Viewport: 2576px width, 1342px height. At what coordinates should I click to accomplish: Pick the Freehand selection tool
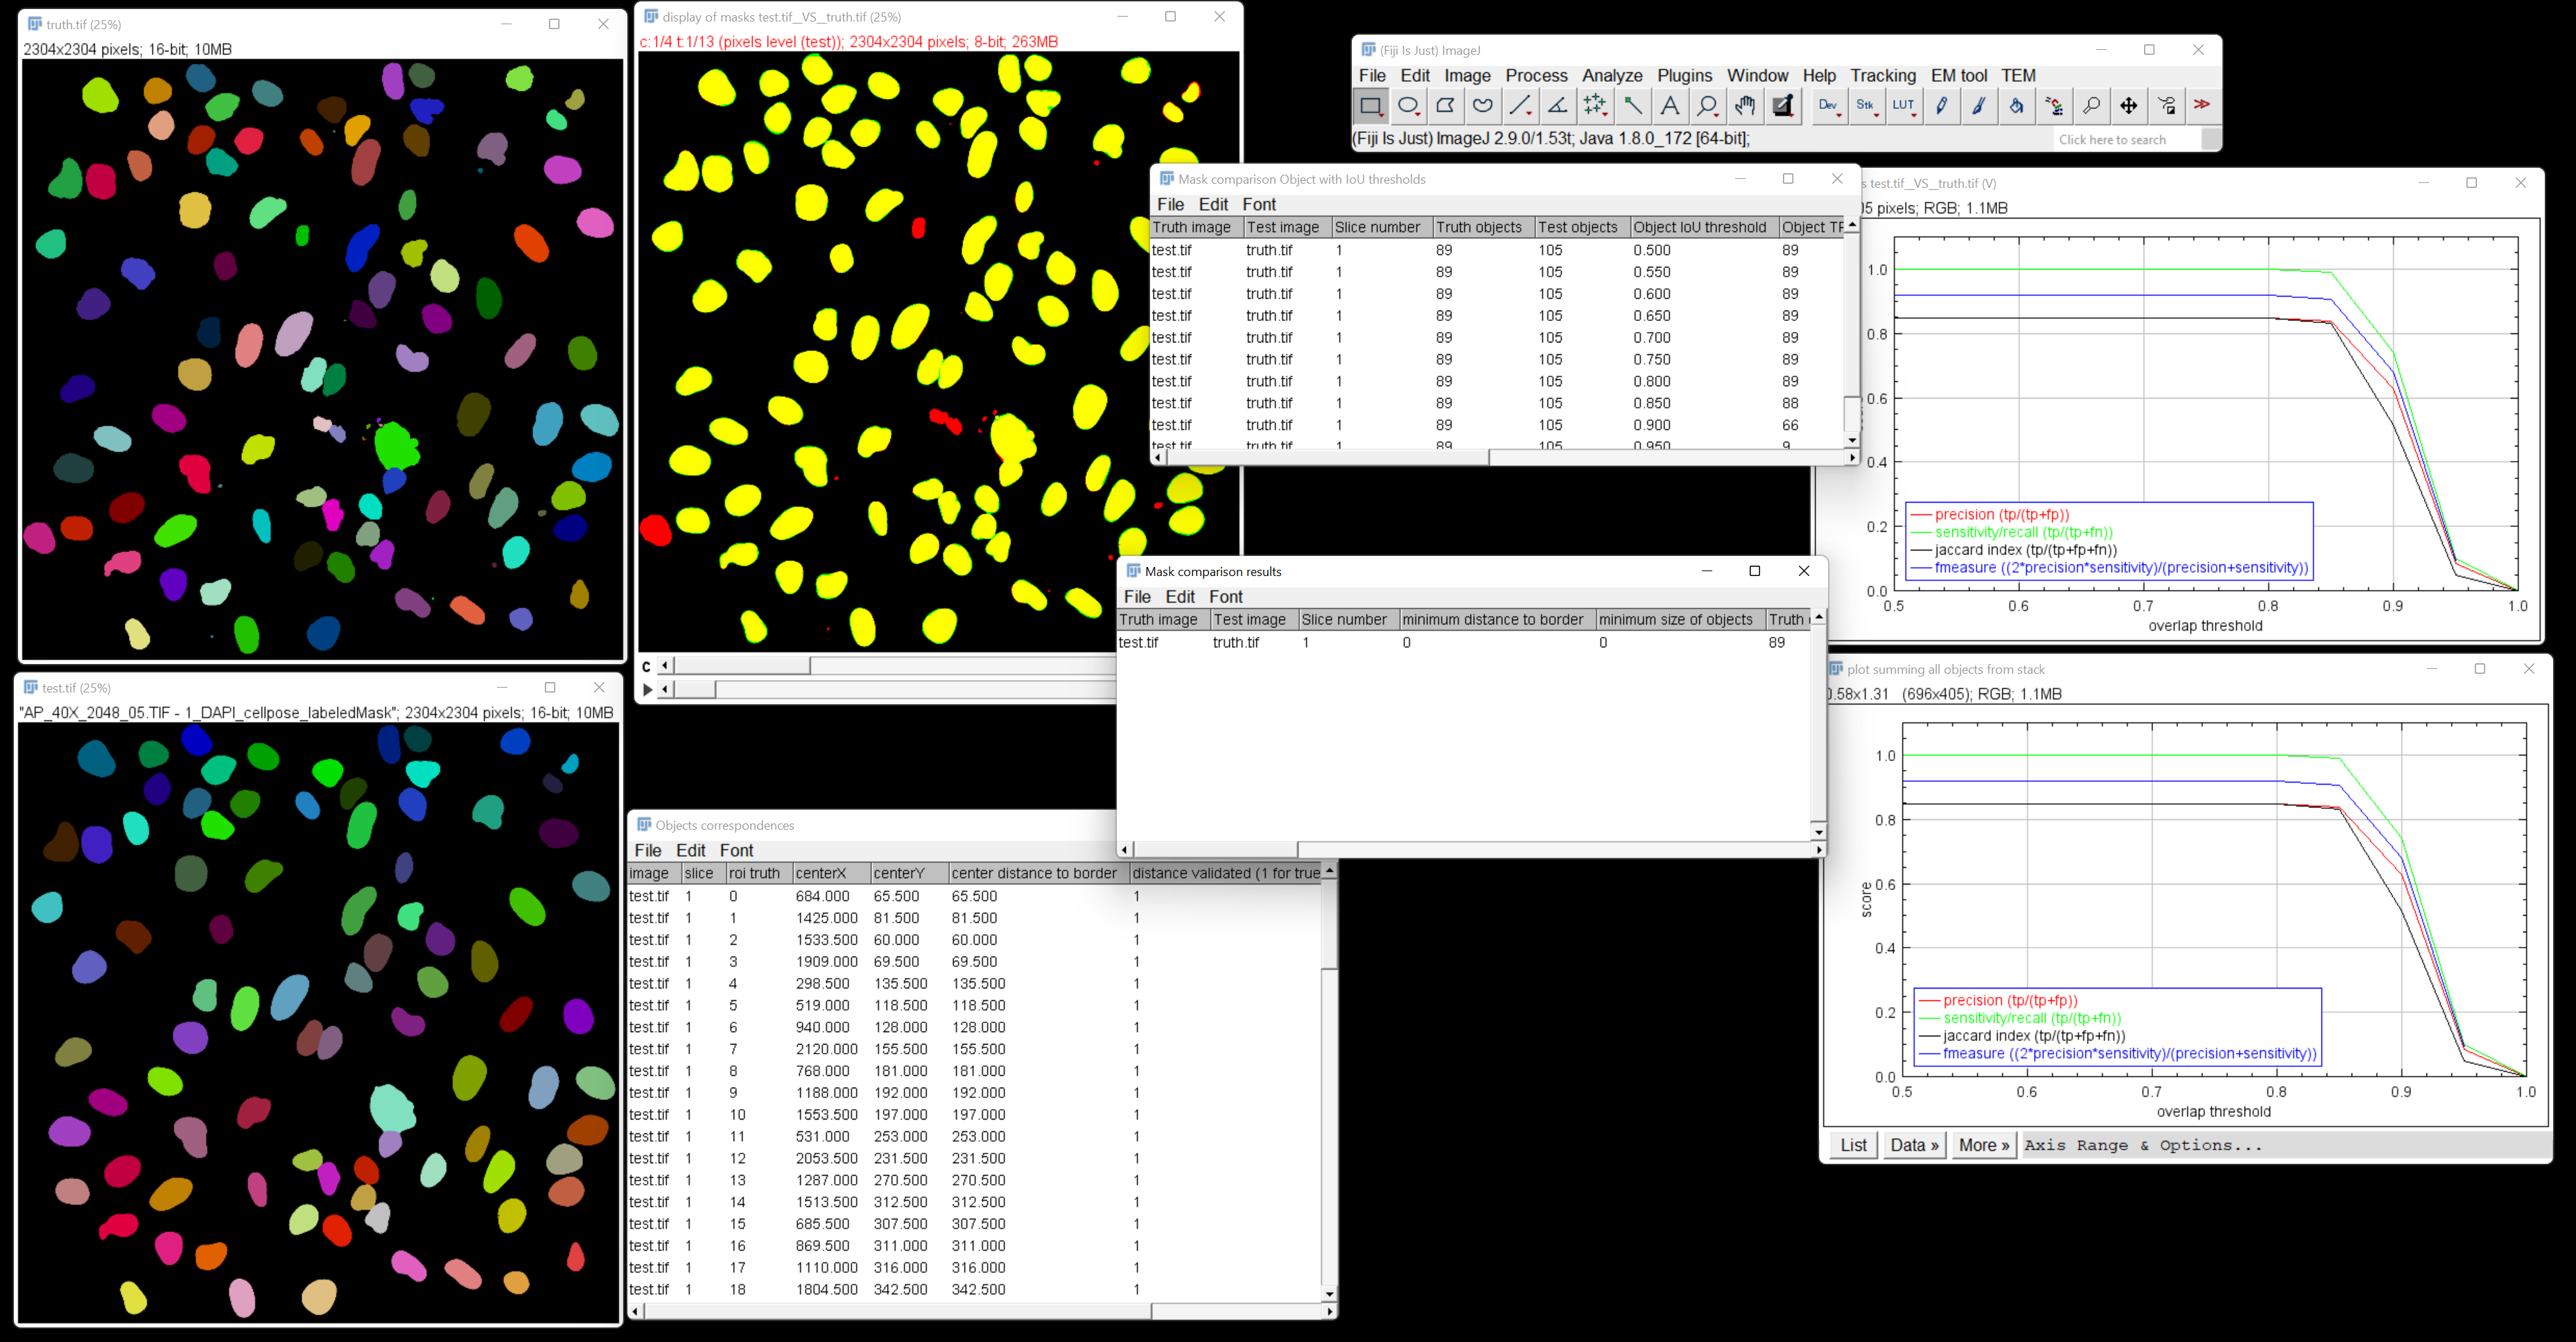click(x=1483, y=105)
